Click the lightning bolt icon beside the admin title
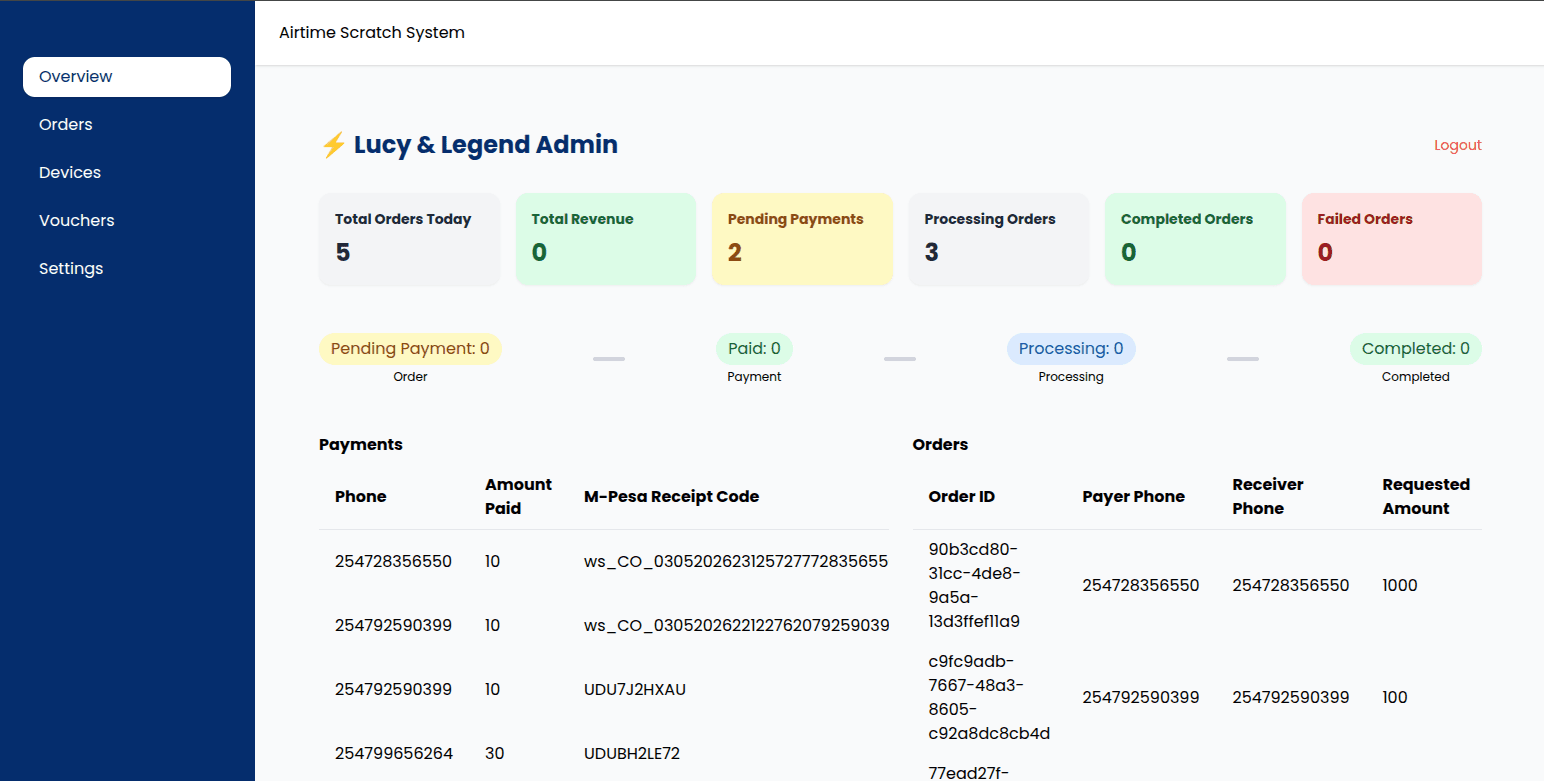The height and width of the screenshot is (781, 1544). [x=333, y=145]
